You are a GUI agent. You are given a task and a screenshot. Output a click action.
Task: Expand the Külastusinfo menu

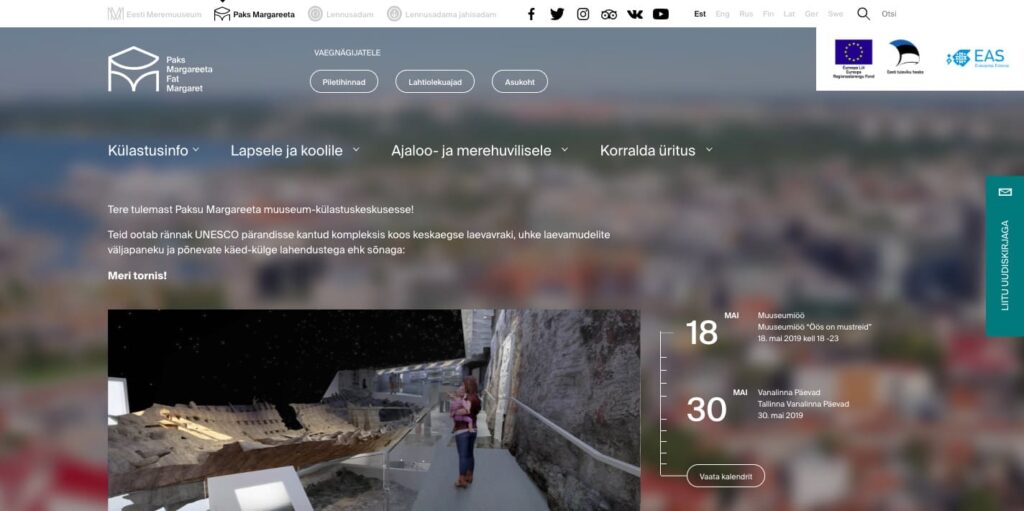pos(153,151)
